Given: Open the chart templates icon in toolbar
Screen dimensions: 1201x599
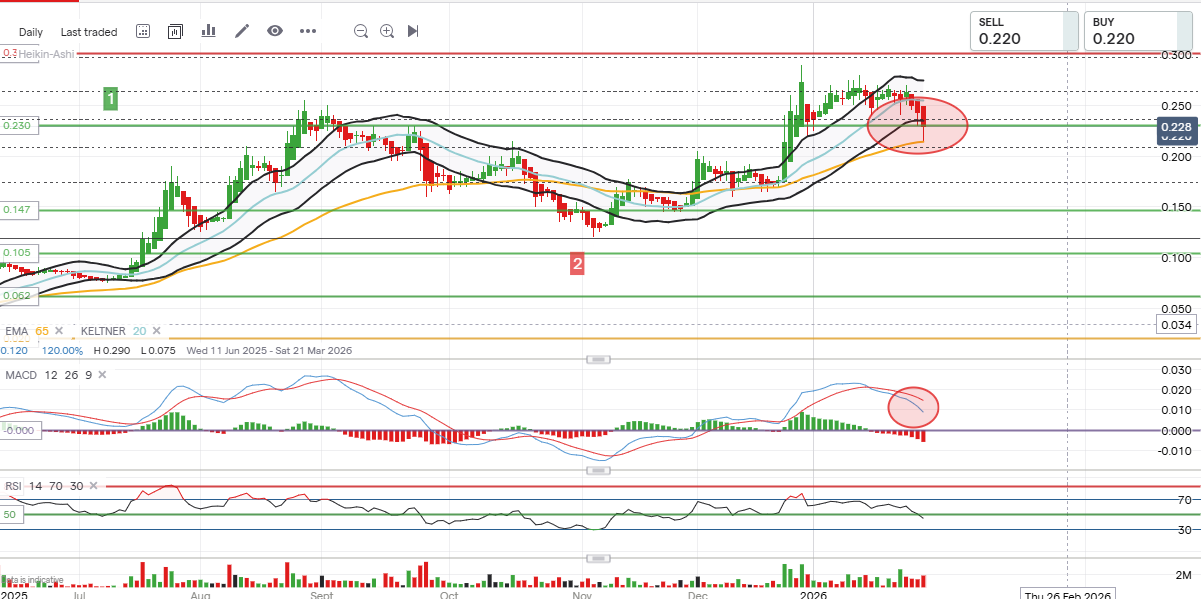Looking at the screenshot, I should tap(176, 31).
